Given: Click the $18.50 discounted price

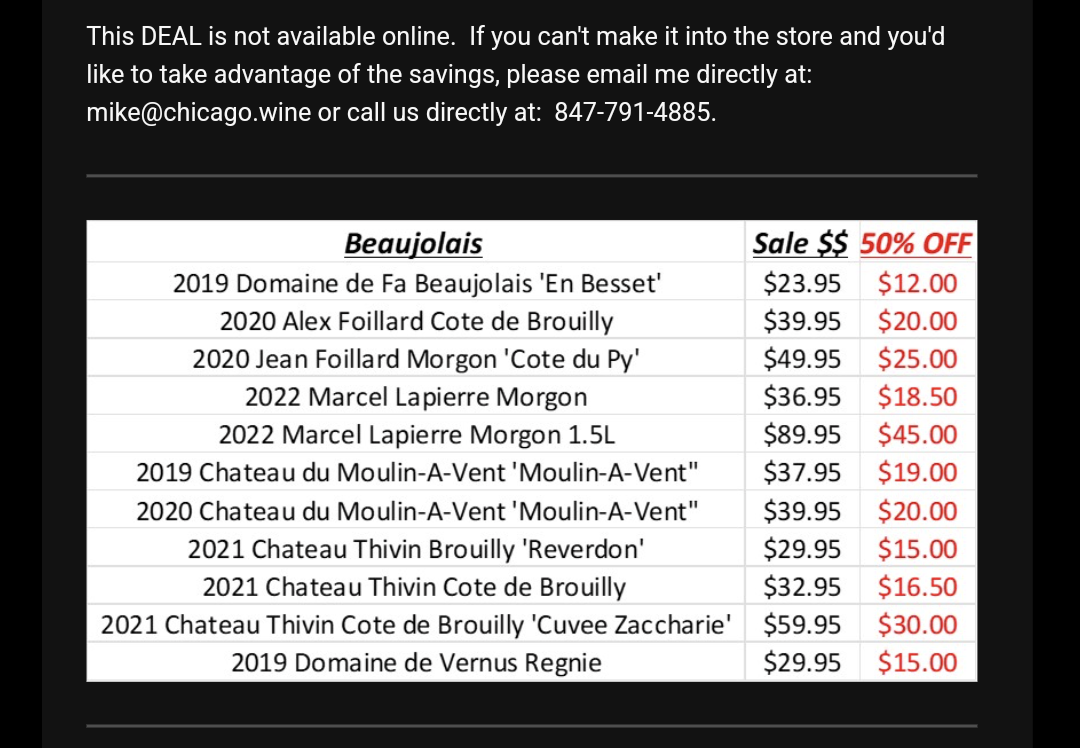Looking at the screenshot, I should 917,397.
